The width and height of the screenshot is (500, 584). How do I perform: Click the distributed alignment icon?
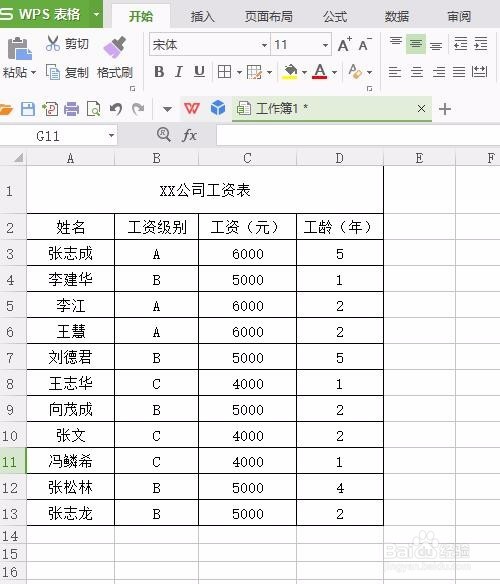tap(480, 72)
